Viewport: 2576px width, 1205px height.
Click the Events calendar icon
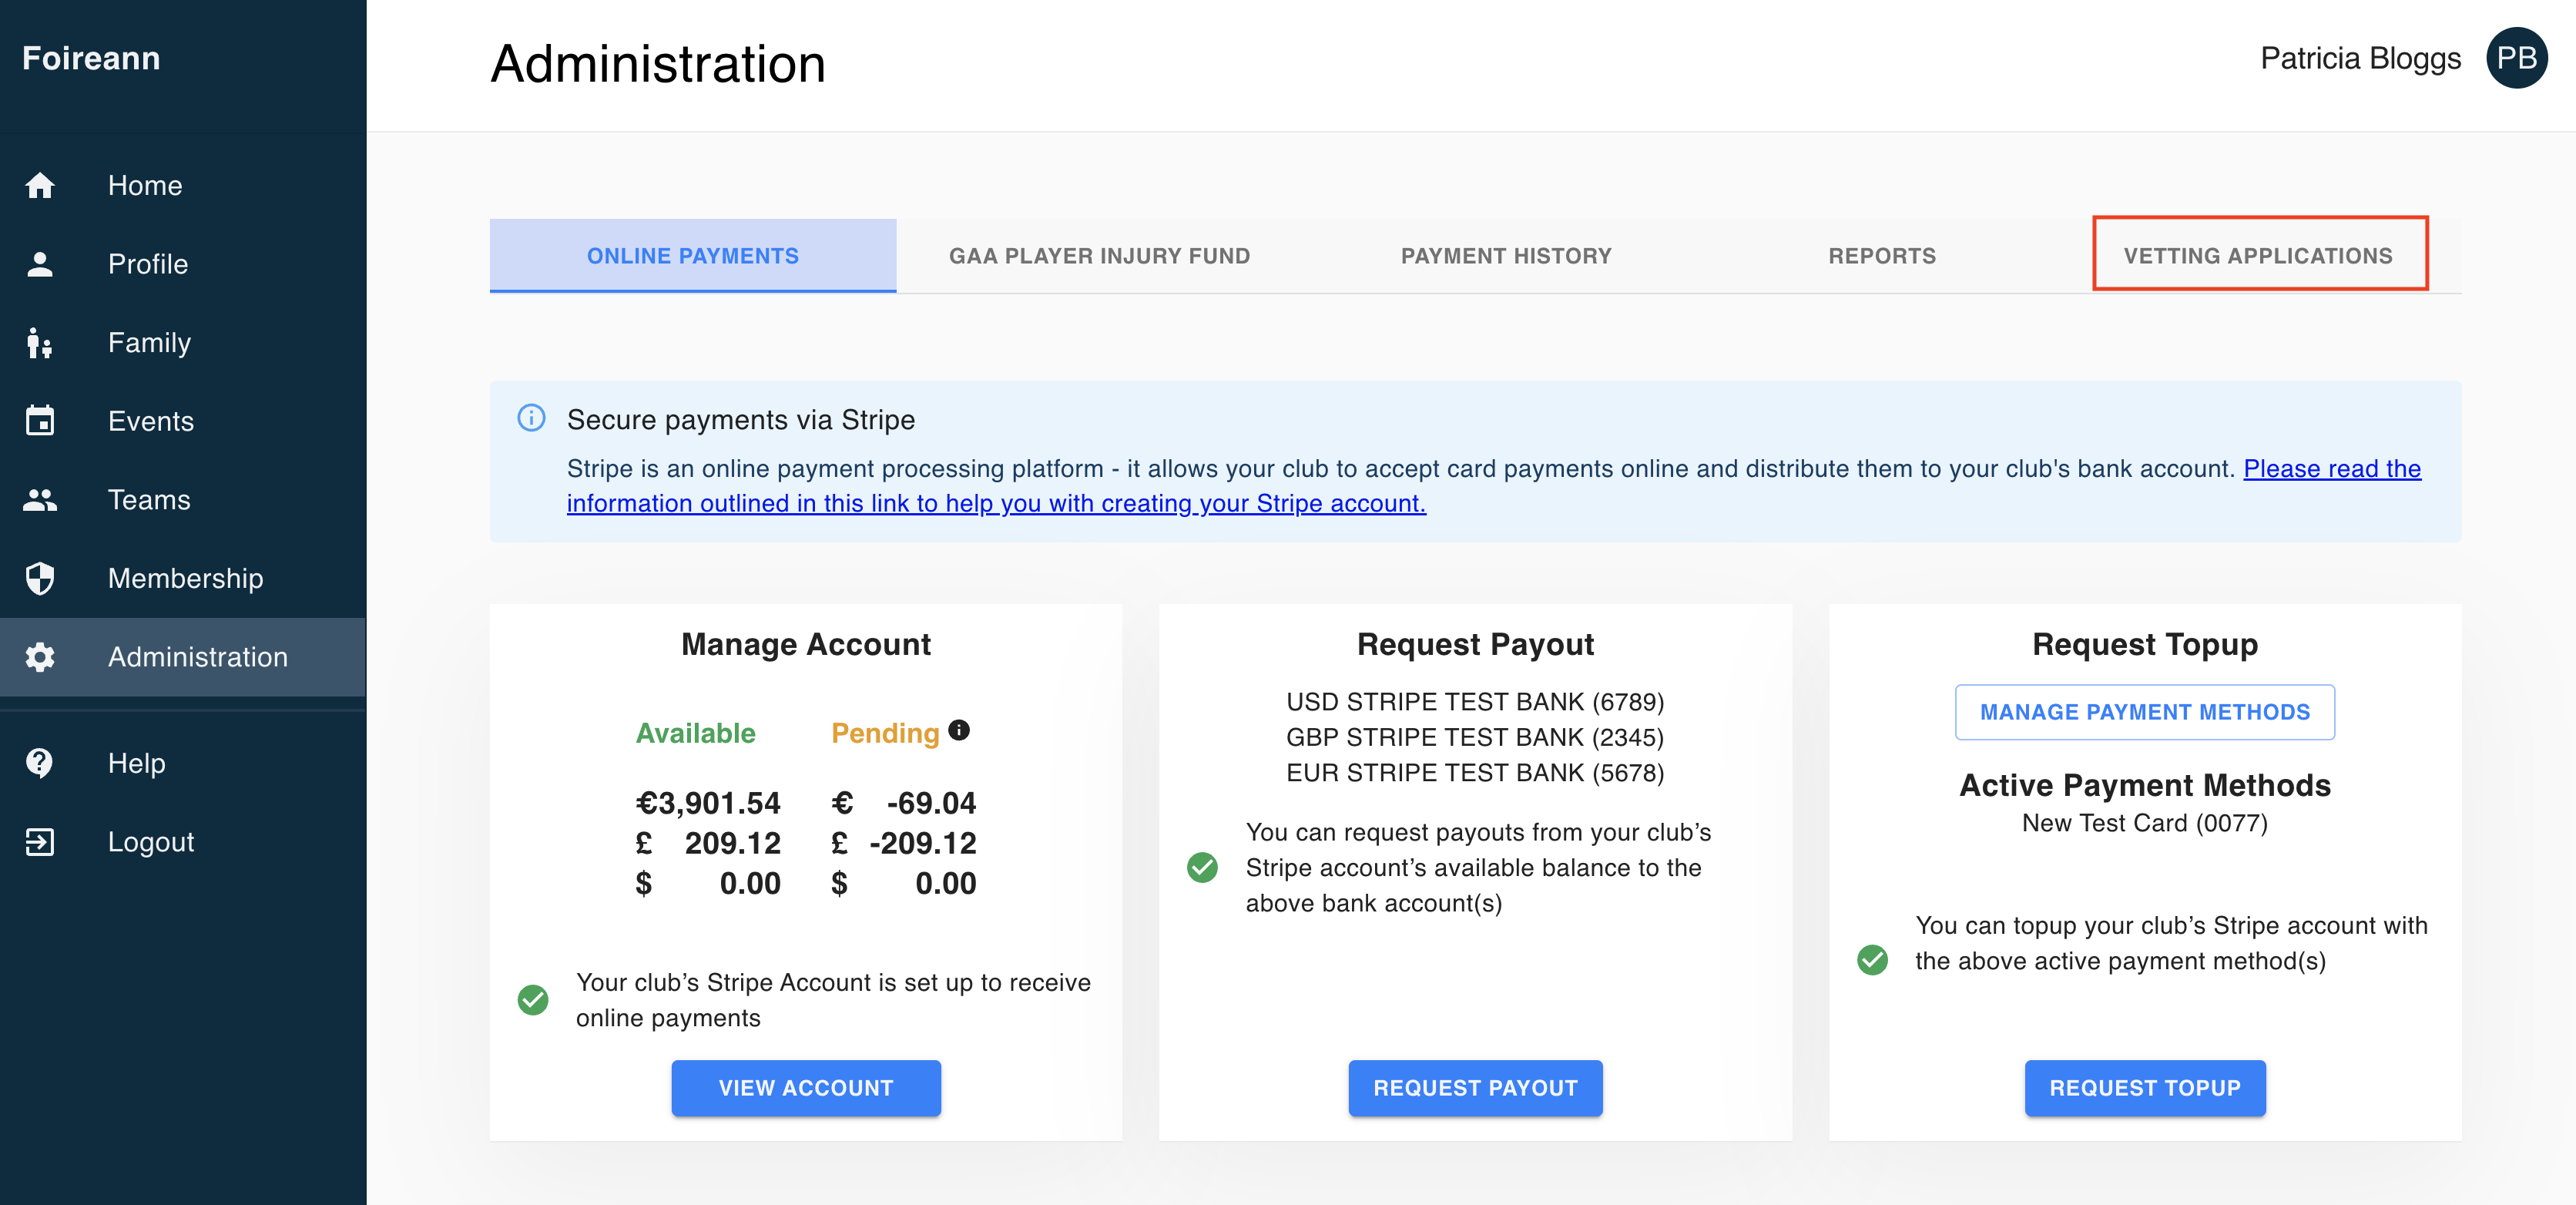(40, 421)
